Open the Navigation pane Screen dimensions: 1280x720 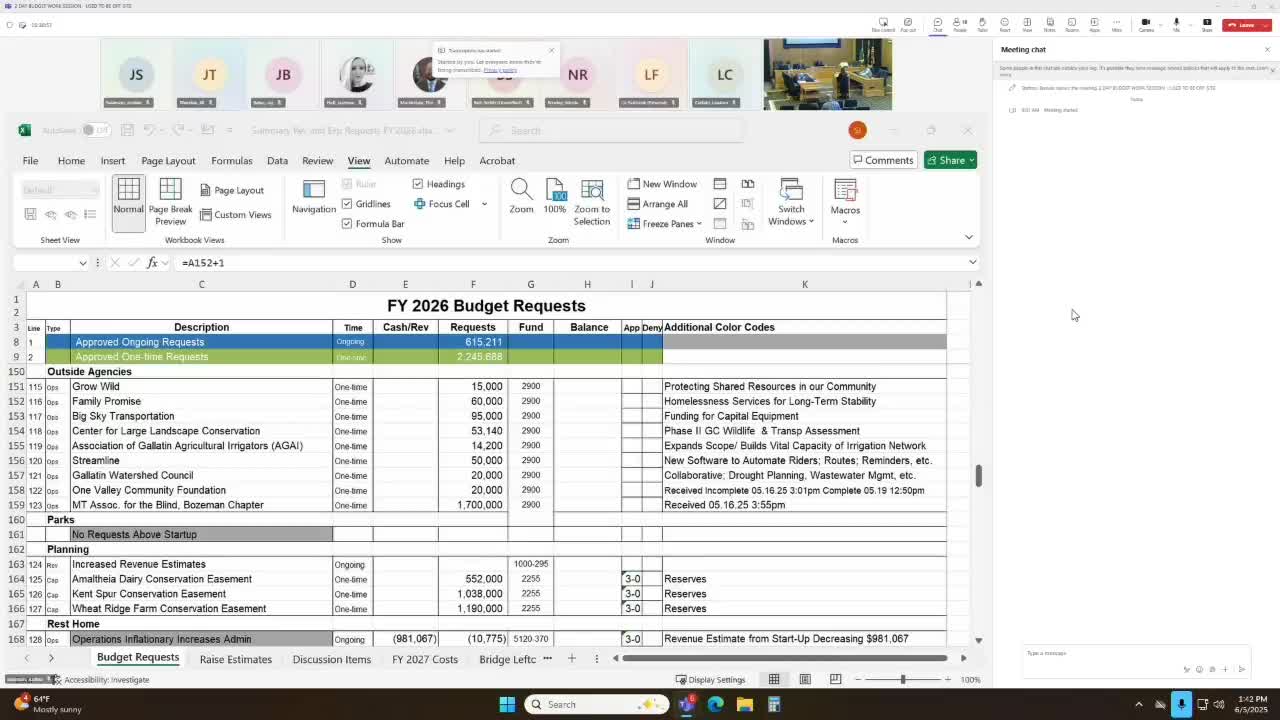(314, 197)
